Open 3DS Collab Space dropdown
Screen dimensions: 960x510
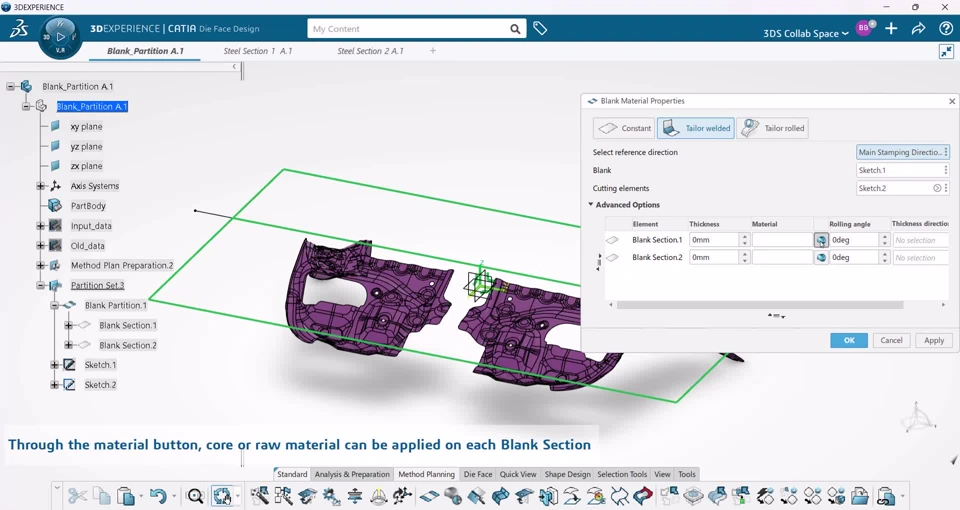pos(806,34)
